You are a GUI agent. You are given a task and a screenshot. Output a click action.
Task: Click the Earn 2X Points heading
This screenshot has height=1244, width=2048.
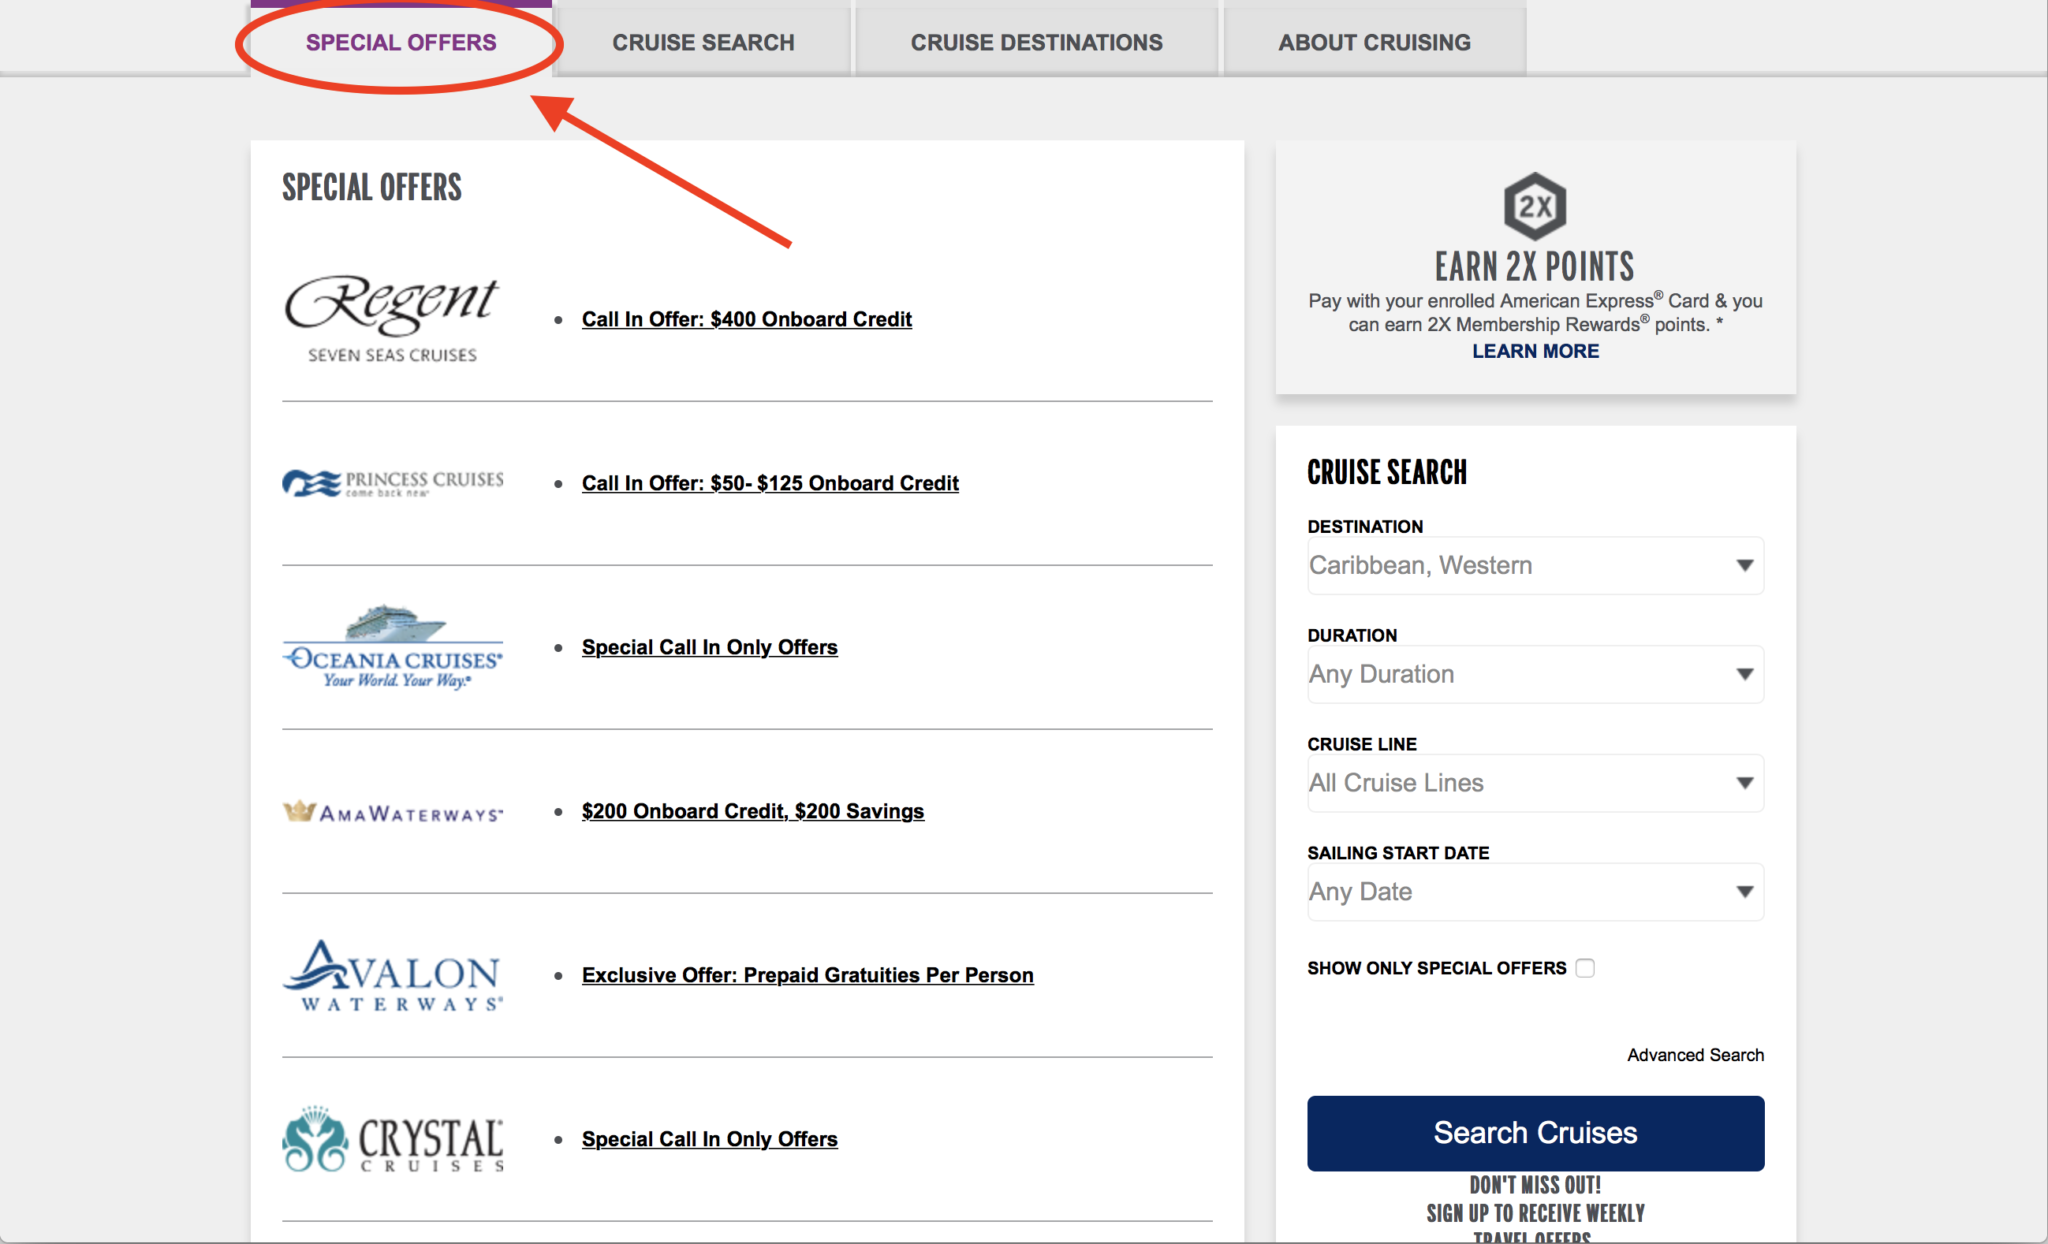[x=1535, y=267]
